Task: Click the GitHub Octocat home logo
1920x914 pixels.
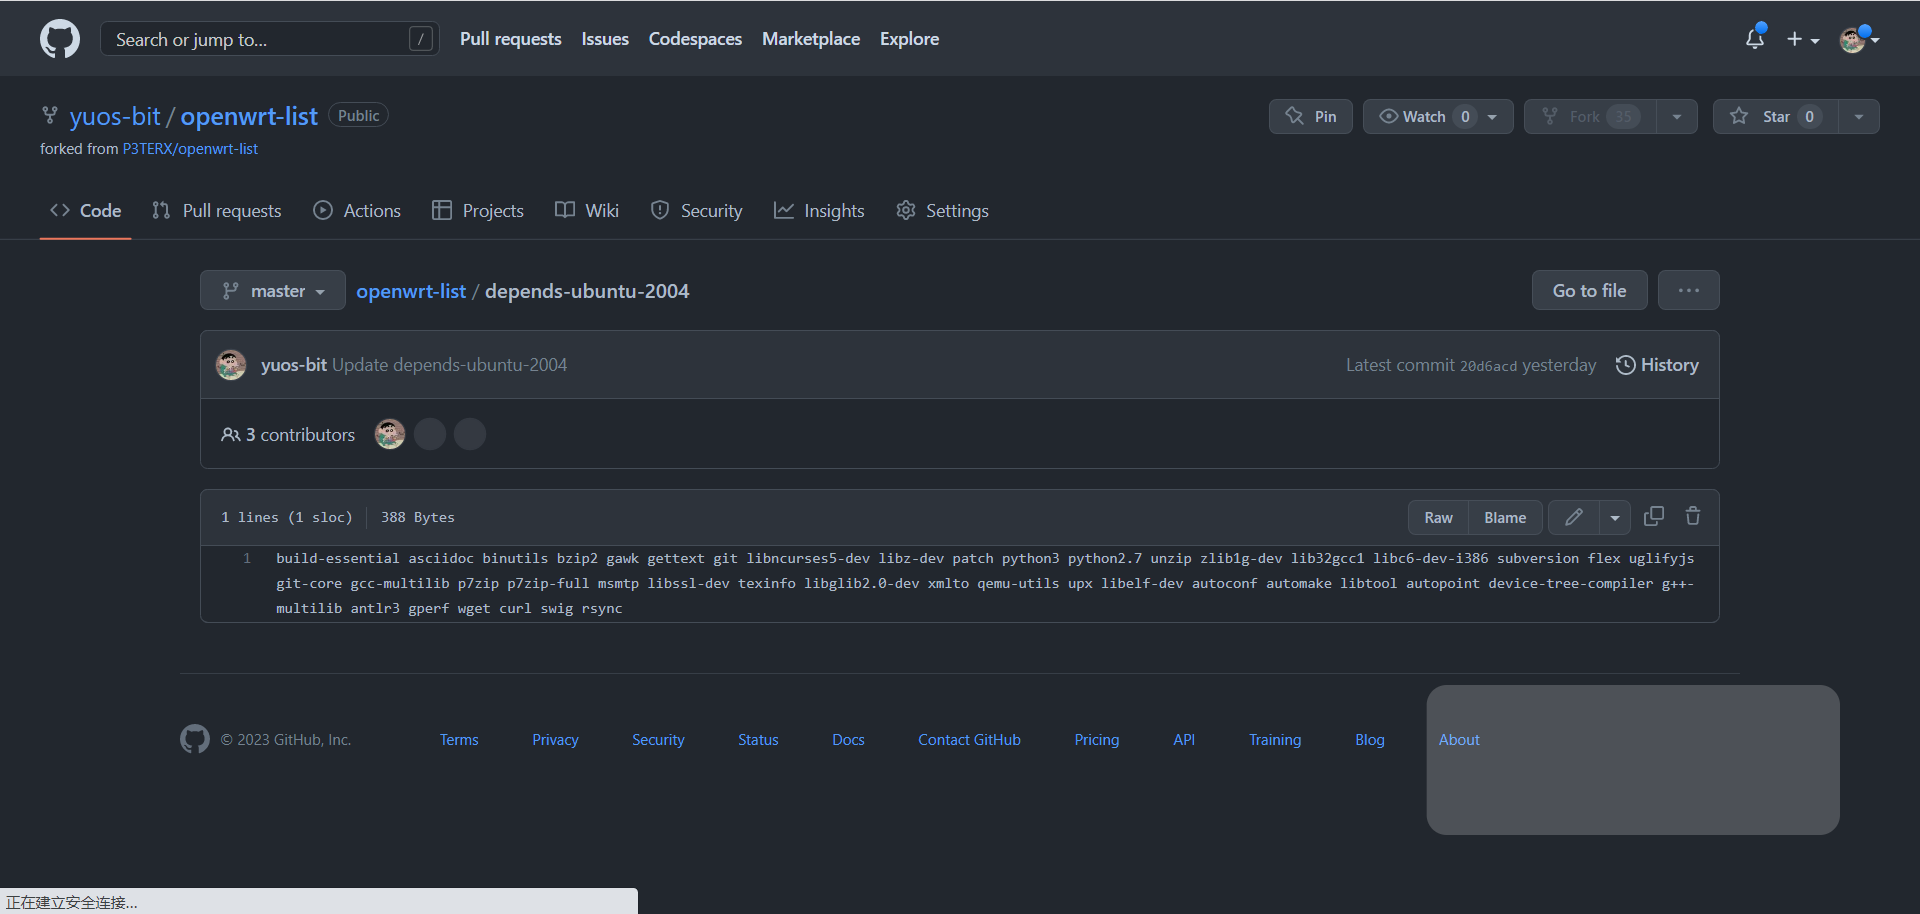Action: pos(60,39)
